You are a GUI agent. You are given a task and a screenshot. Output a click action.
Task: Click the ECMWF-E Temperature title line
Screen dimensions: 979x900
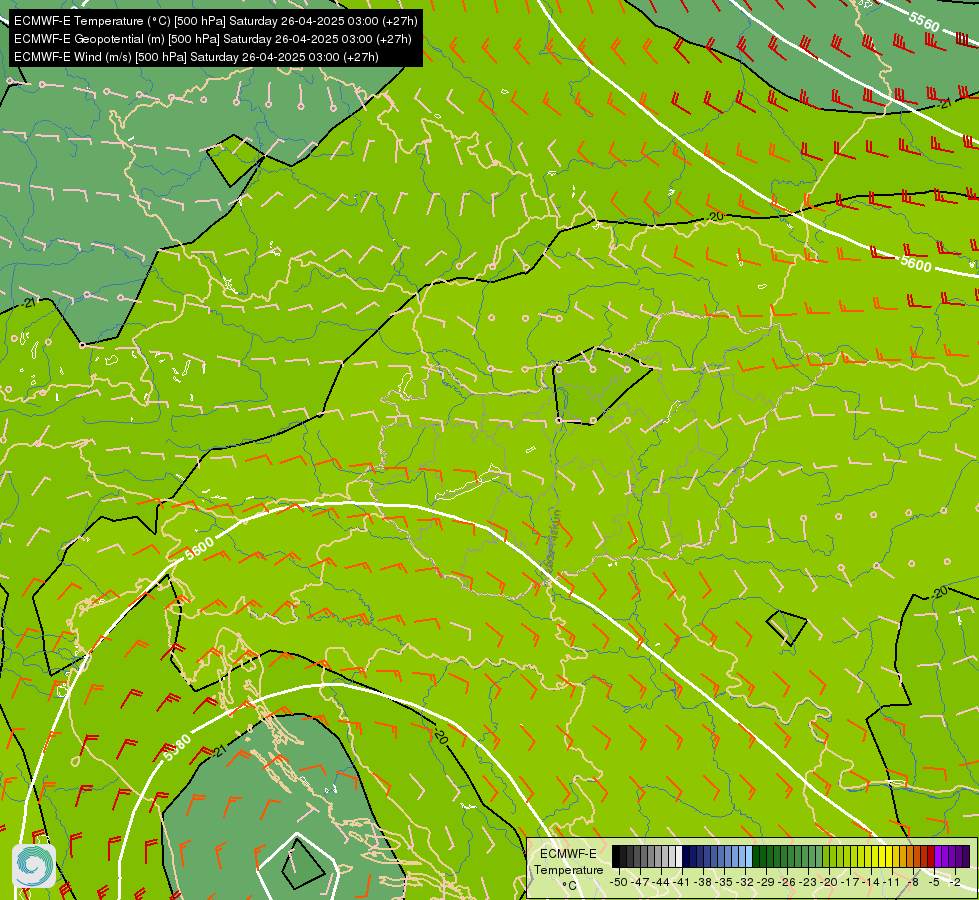point(215,21)
